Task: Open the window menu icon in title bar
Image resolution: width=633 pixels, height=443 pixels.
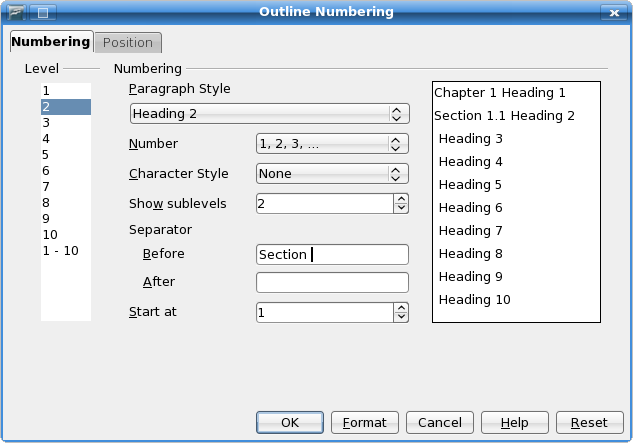Action: [16, 12]
